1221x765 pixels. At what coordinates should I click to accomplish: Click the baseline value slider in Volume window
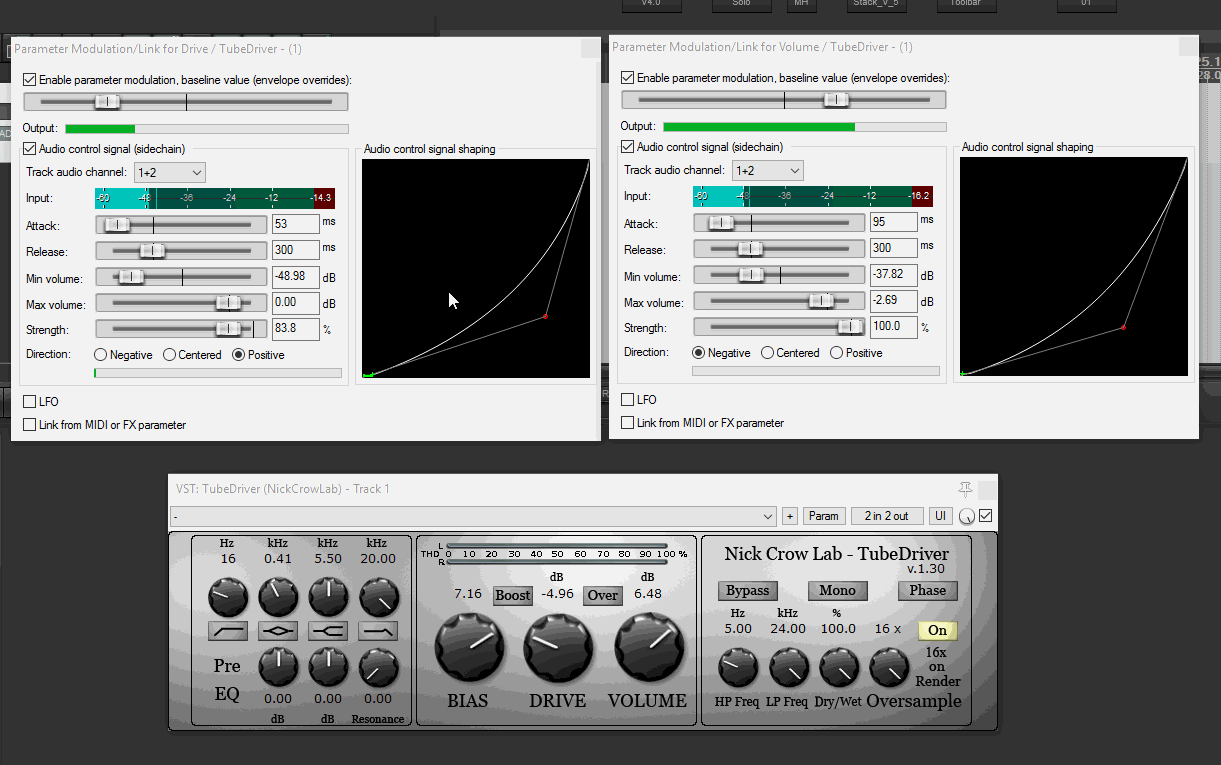click(x=784, y=99)
